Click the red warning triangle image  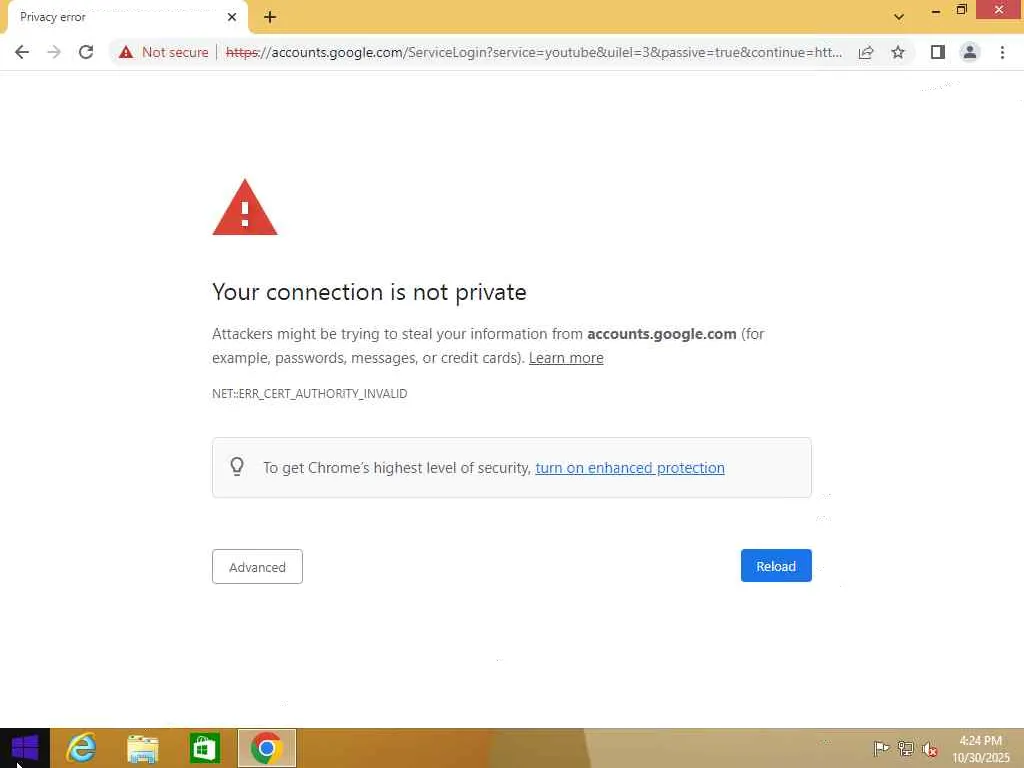[x=245, y=208]
